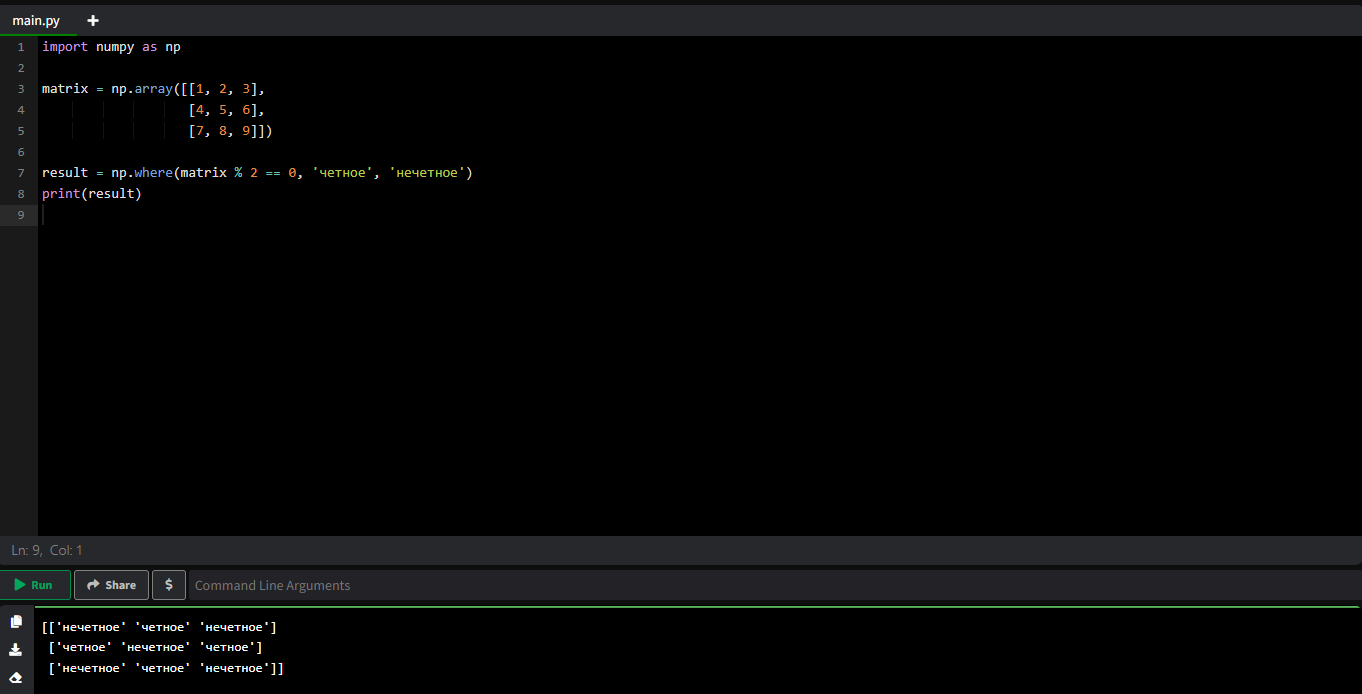
Task: Click 'np.where' in the result line
Action: click(x=142, y=173)
